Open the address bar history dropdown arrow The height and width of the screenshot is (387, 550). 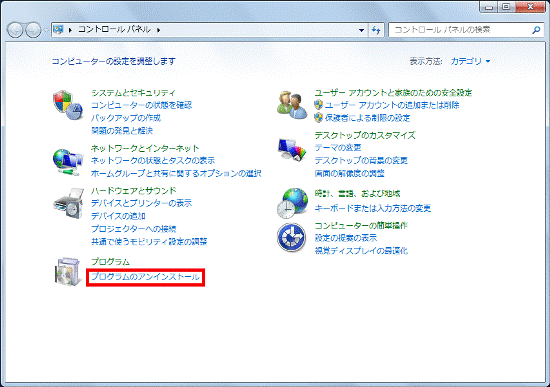361,30
